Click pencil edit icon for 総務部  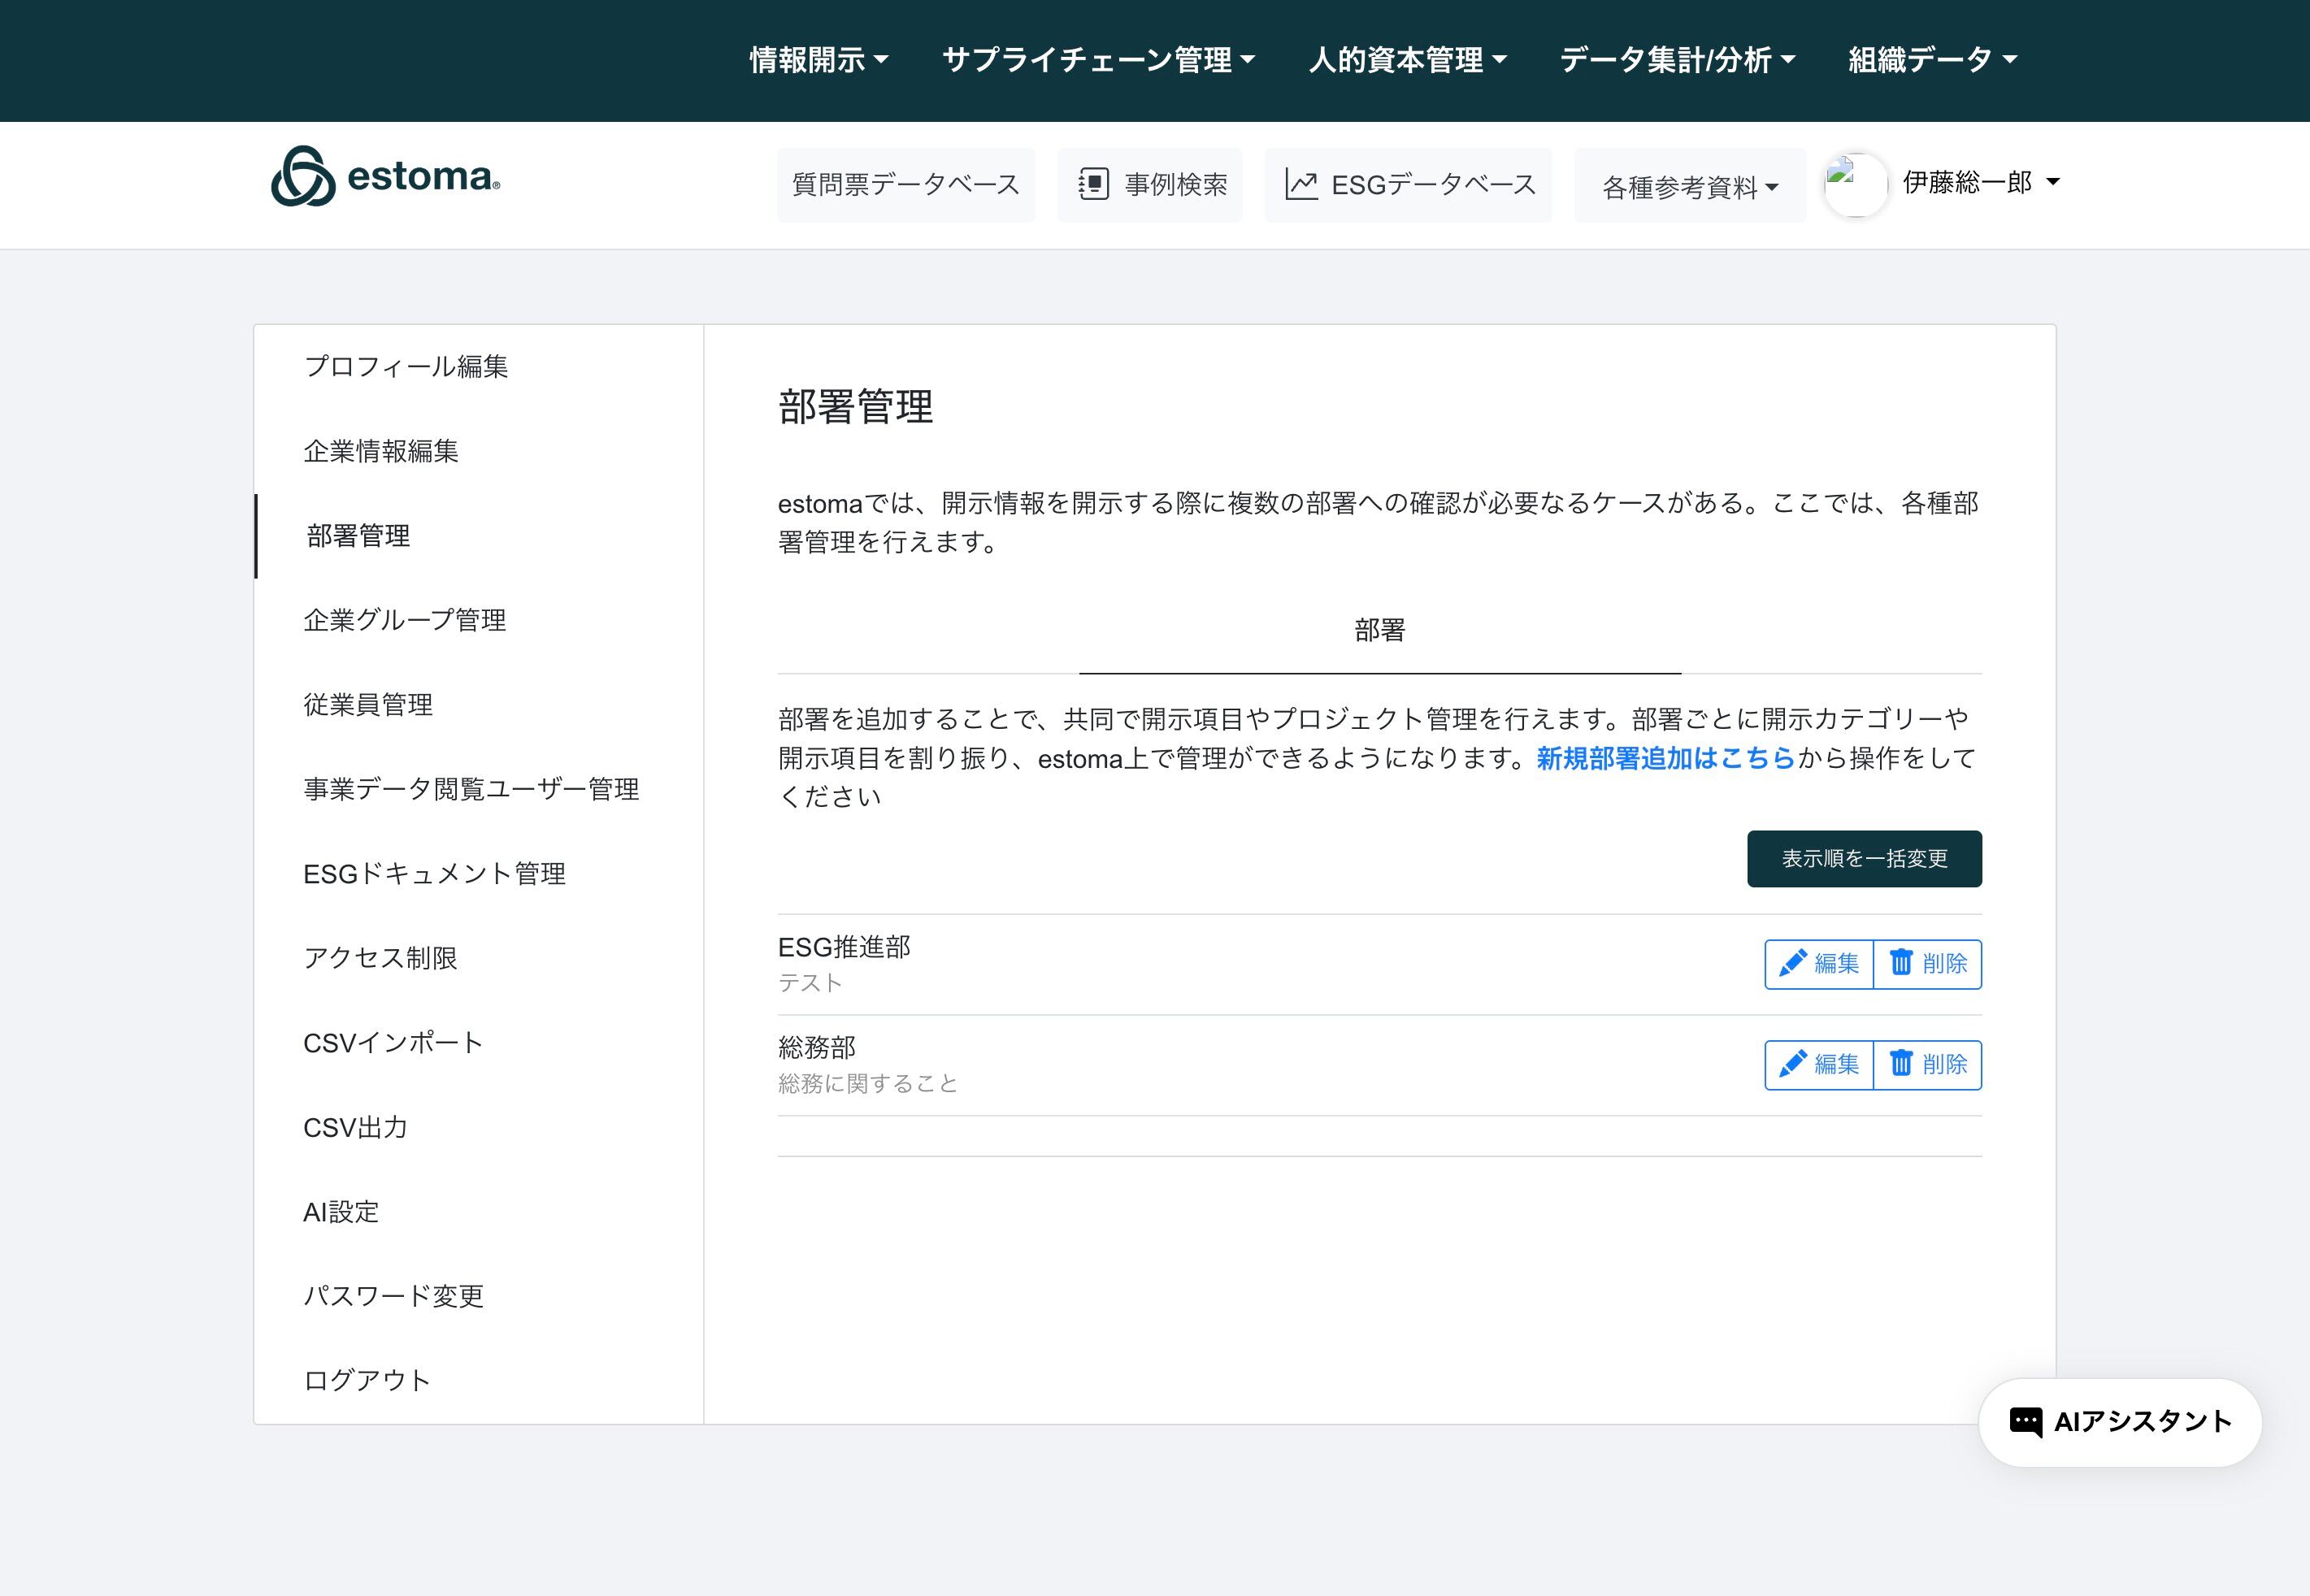pos(1792,1064)
